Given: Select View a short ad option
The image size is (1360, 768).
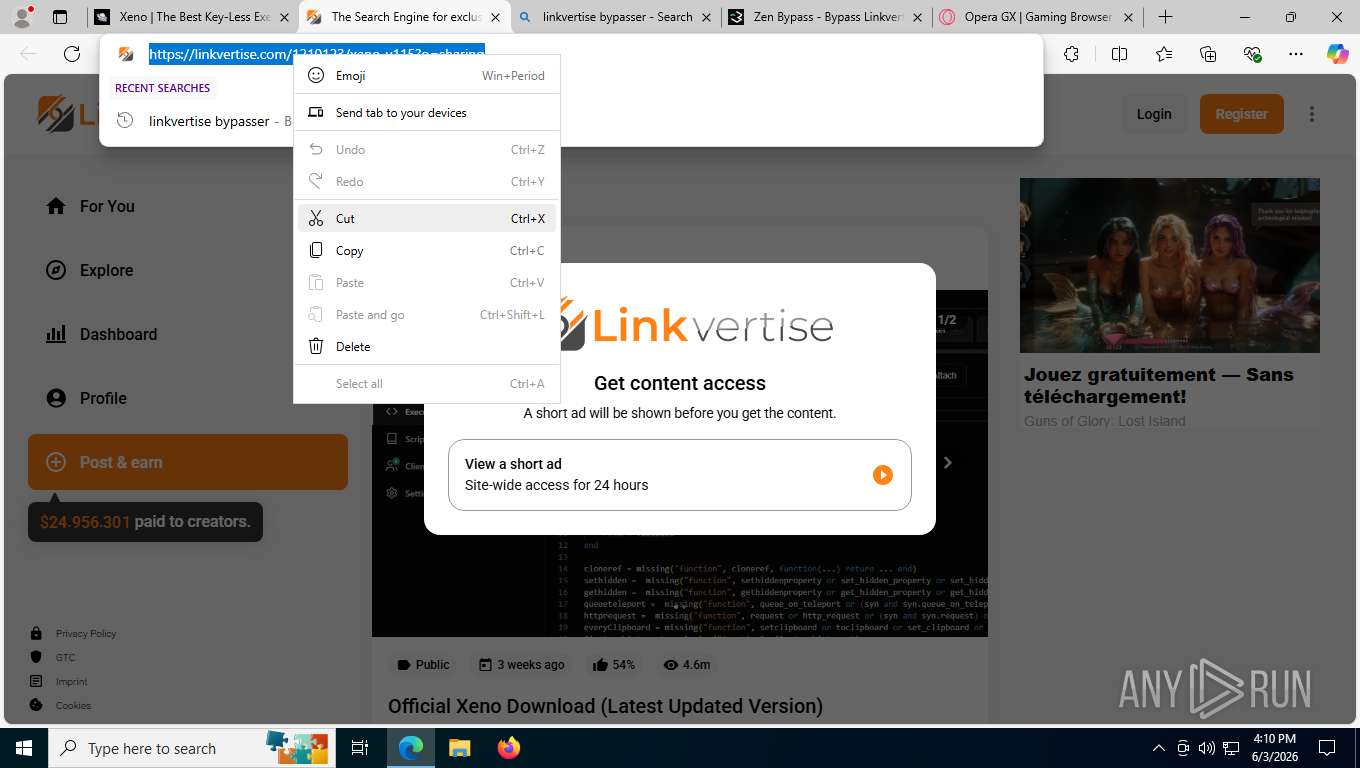Looking at the screenshot, I should (680, 475).
